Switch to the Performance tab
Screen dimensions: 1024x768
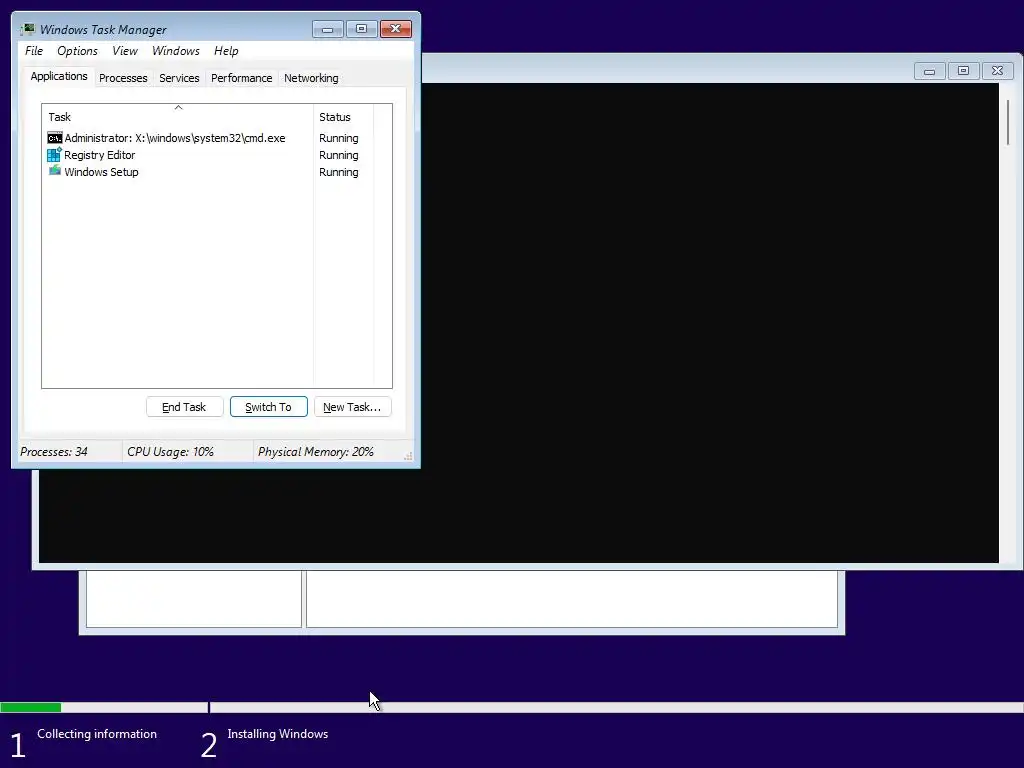(241, 78)
